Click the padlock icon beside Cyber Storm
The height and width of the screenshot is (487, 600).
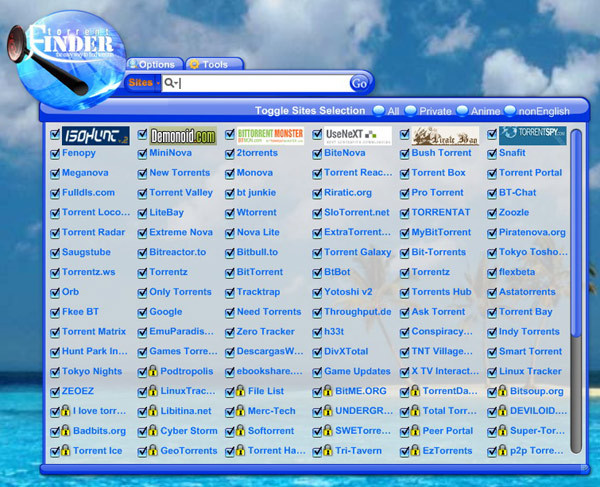click(x=153, y=430)
